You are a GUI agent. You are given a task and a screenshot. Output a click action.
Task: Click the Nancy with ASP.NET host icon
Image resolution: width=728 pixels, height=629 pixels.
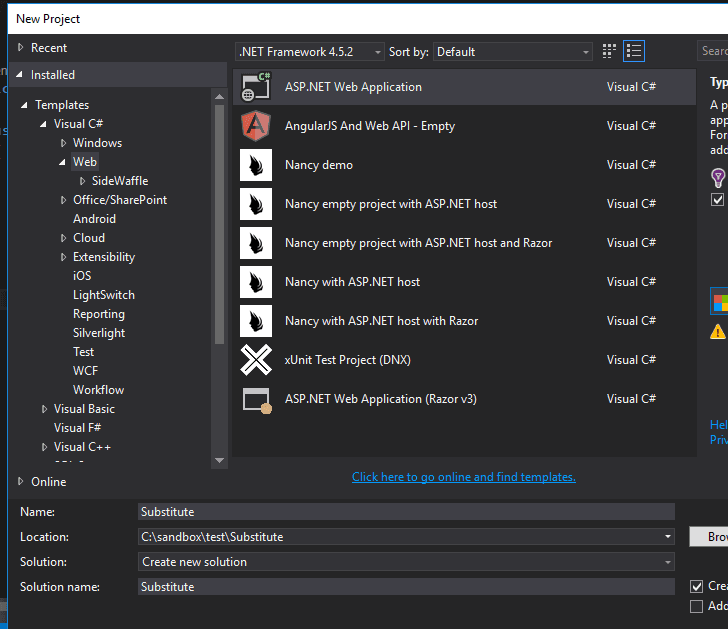click(x=256, y=282)
